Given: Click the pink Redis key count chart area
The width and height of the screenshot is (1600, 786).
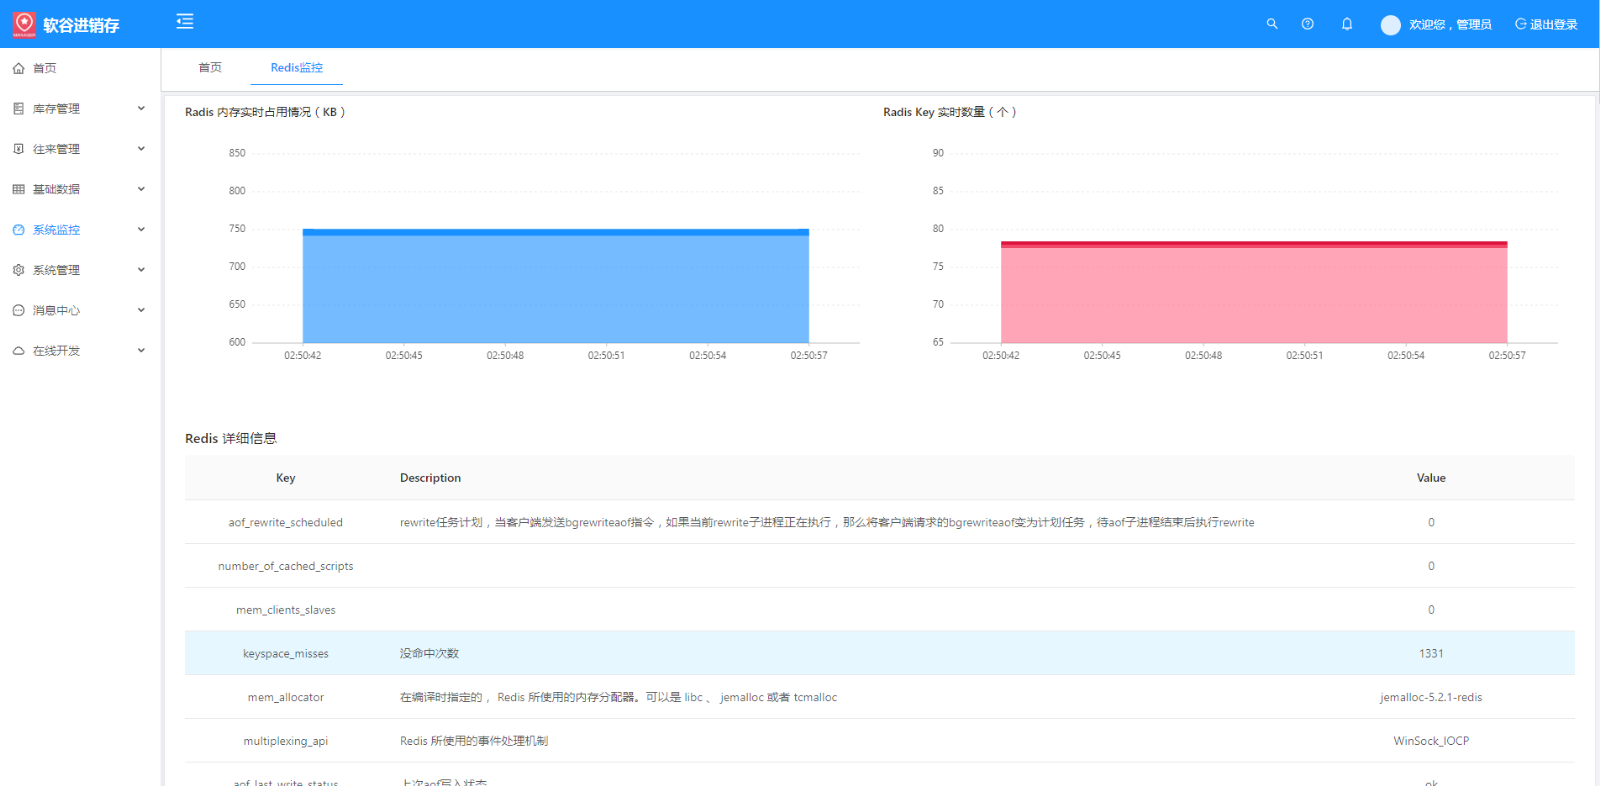Looking at the screenshot, I should 1253,294.
